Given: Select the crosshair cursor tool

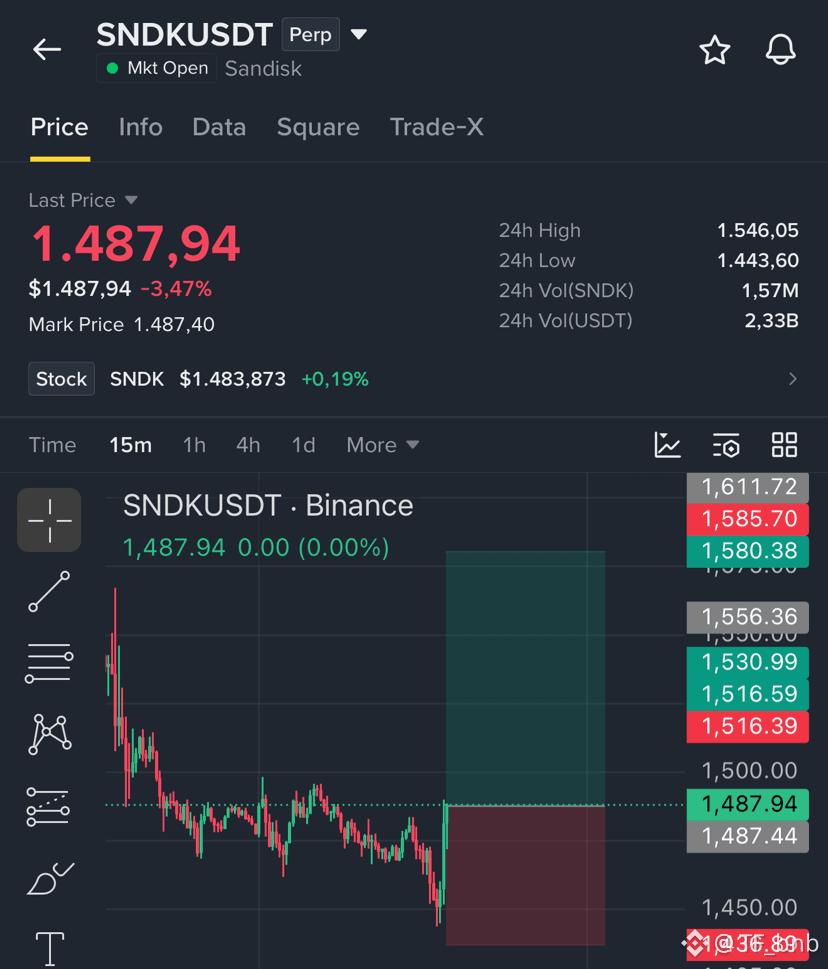Looking at the screenshot, I should click(49, 520).
